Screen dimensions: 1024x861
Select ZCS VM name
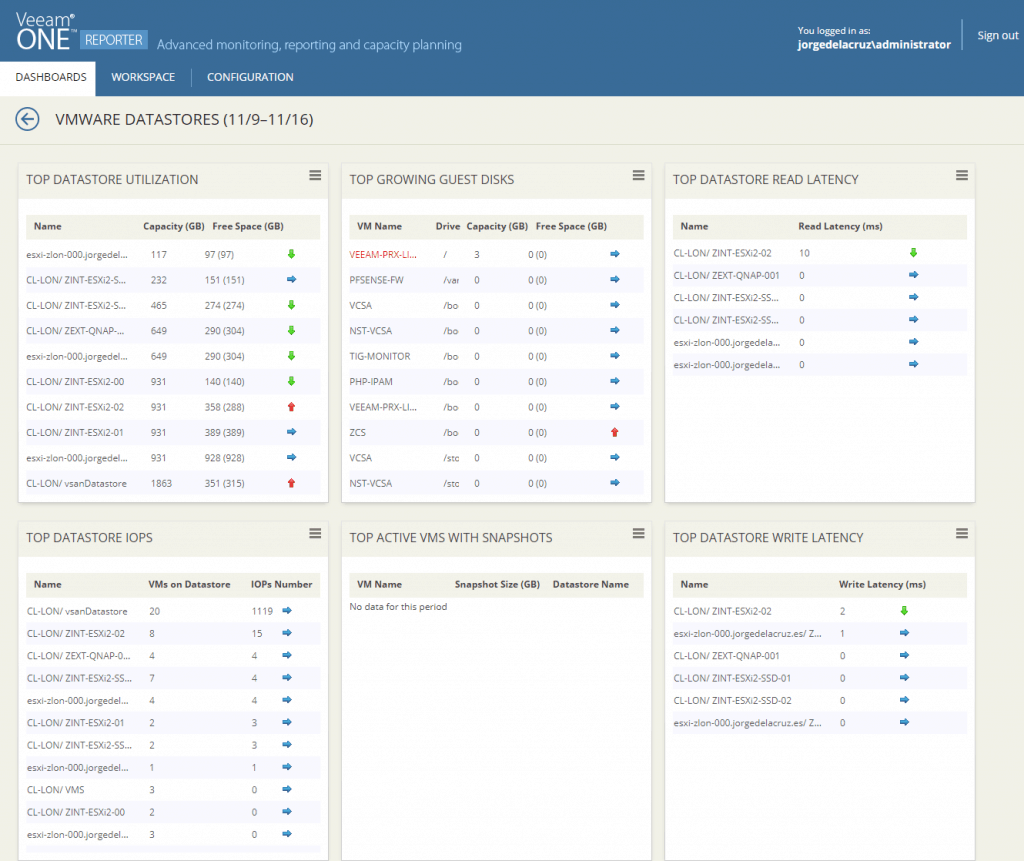click(357, 432)
